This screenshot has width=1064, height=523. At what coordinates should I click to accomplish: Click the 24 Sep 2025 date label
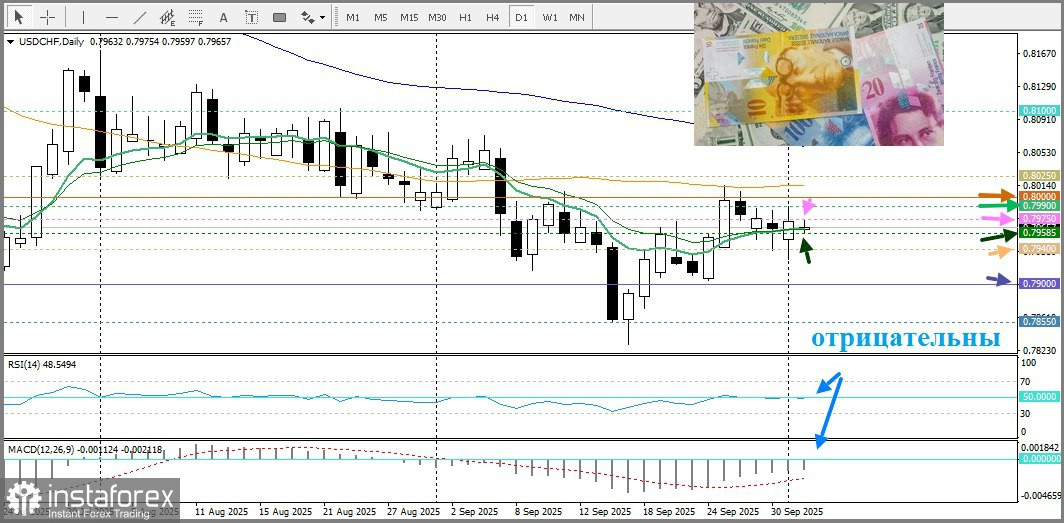(735, 511)
